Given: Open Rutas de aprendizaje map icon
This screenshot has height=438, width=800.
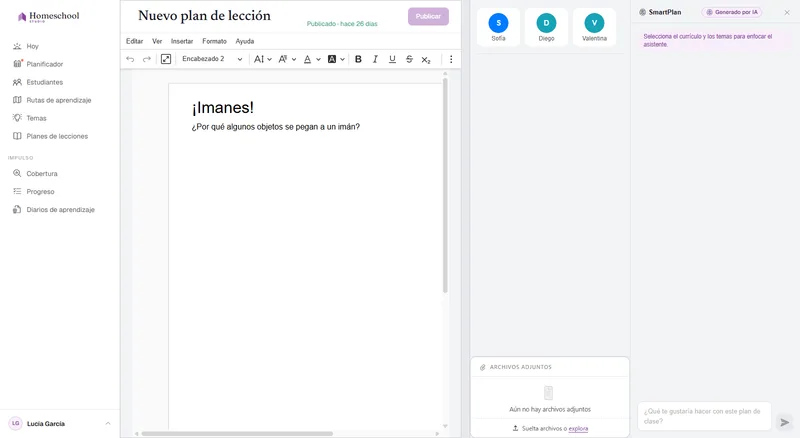Looking at the screenshot, I should click(x=17, y=100).
